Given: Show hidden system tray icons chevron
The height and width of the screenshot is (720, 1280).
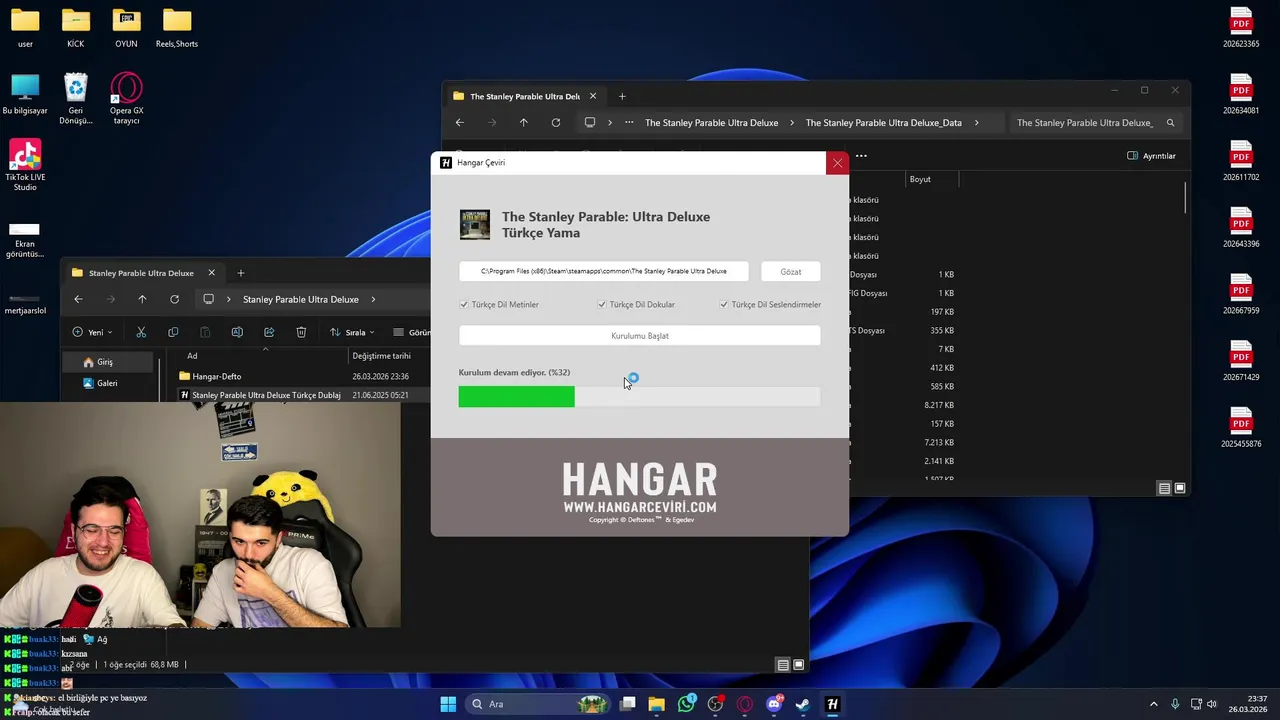Looking at the screenshot, I should tap(1153, 704).
